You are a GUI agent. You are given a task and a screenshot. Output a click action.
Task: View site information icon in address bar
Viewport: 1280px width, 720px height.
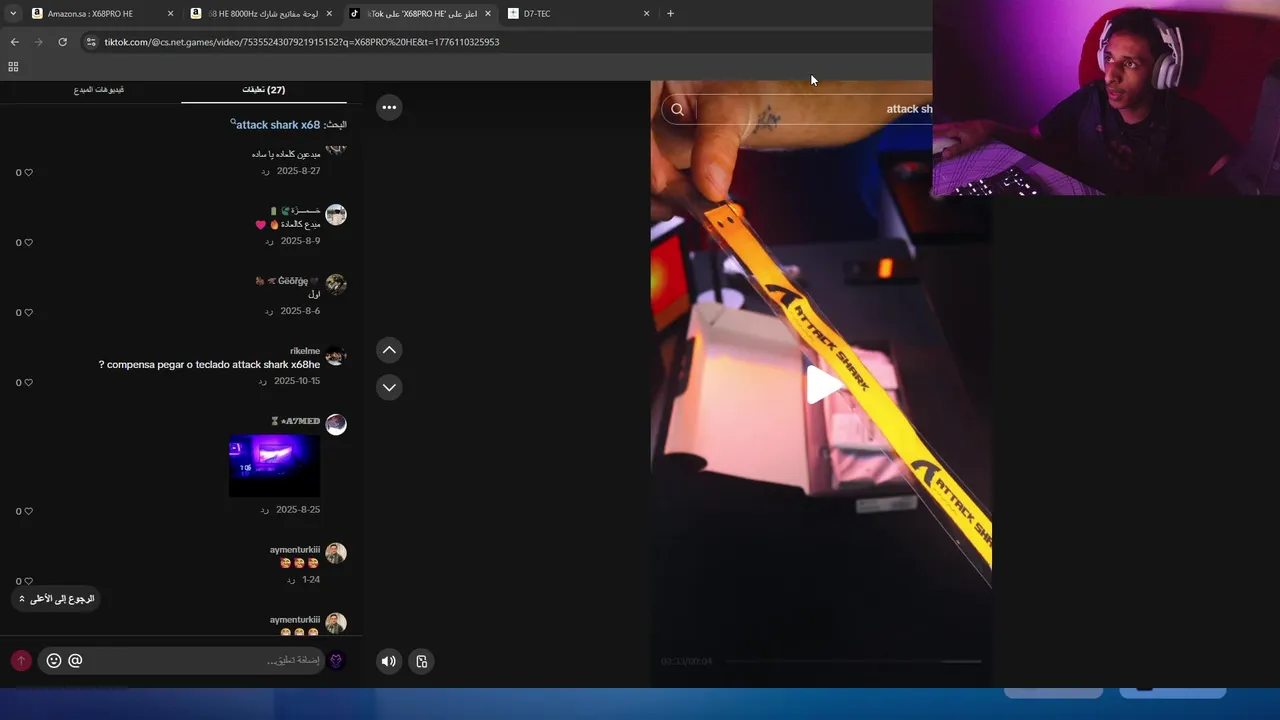pyautogui.click(x=91, y=42)
